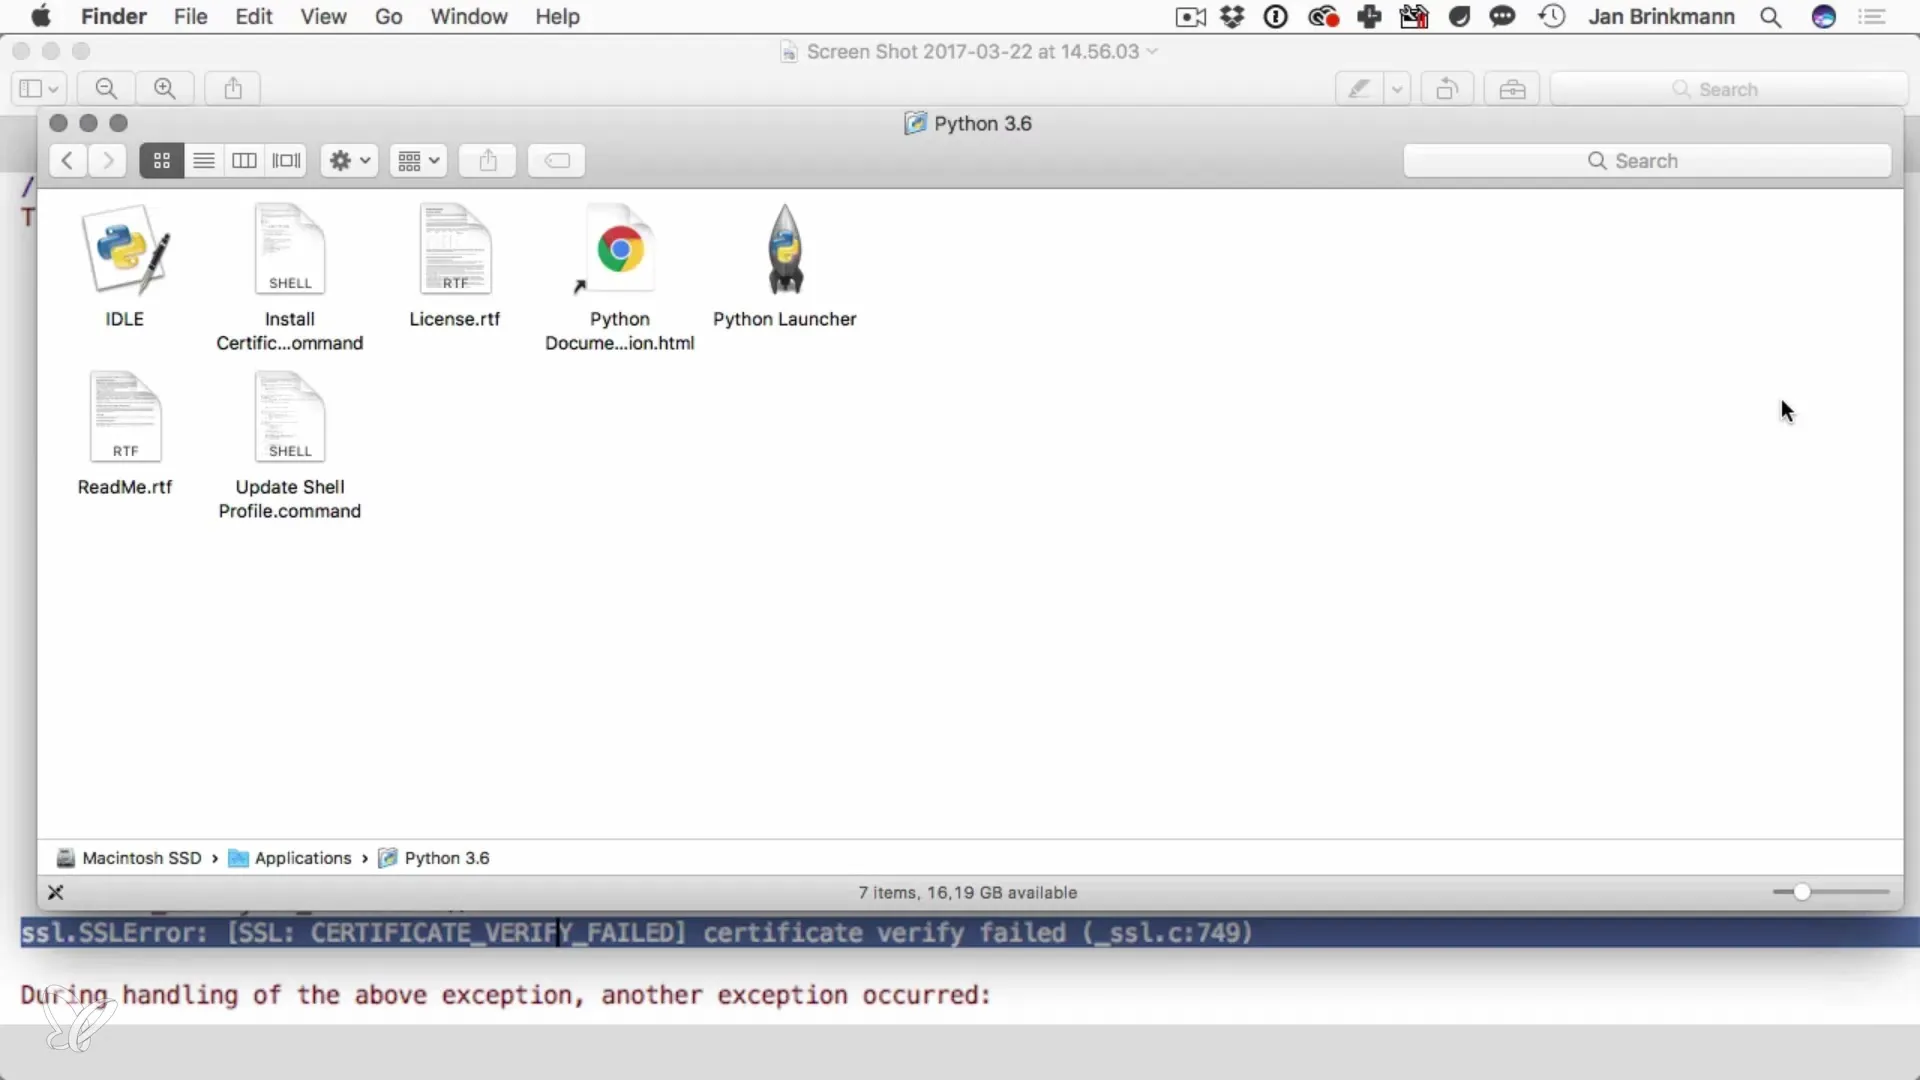
Task: Click Macintosh SSD in path bar
Action: [129, 858]
